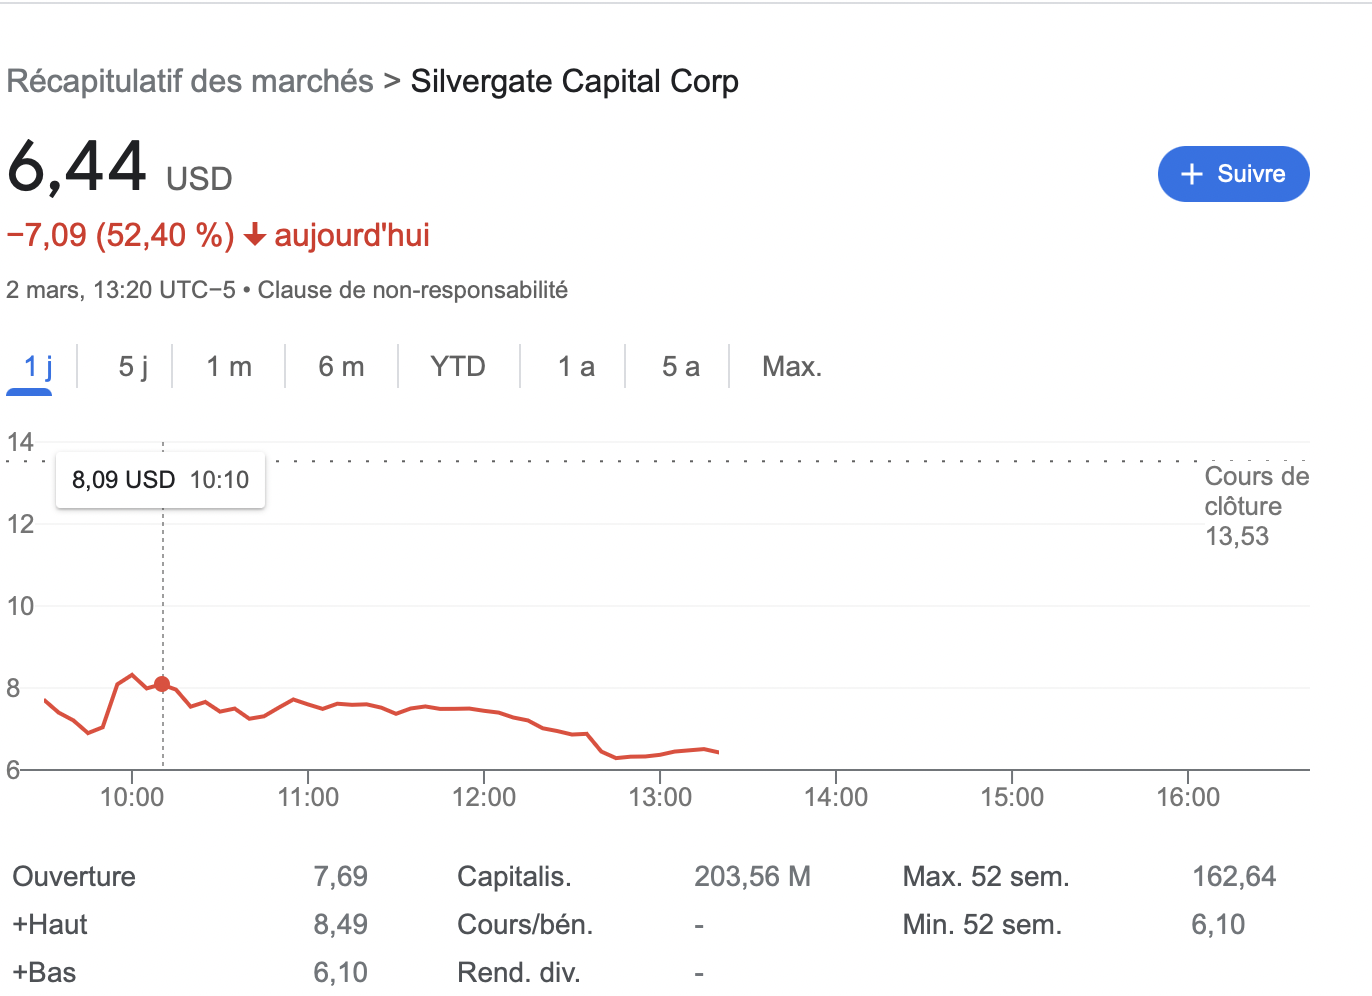This screenshot has height=996, width=1372.
Task: Click the 13:00 time axis label
Action: click(660, 797)
